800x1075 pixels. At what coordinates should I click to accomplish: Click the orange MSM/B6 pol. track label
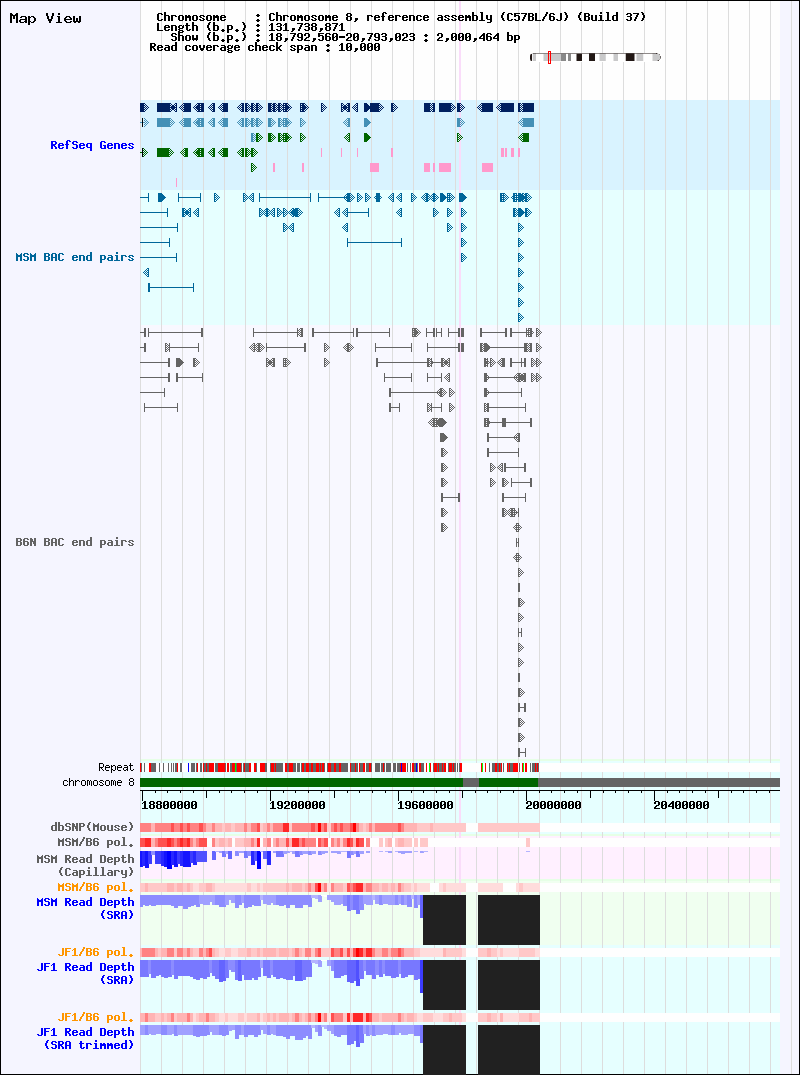tap(96, 887)
